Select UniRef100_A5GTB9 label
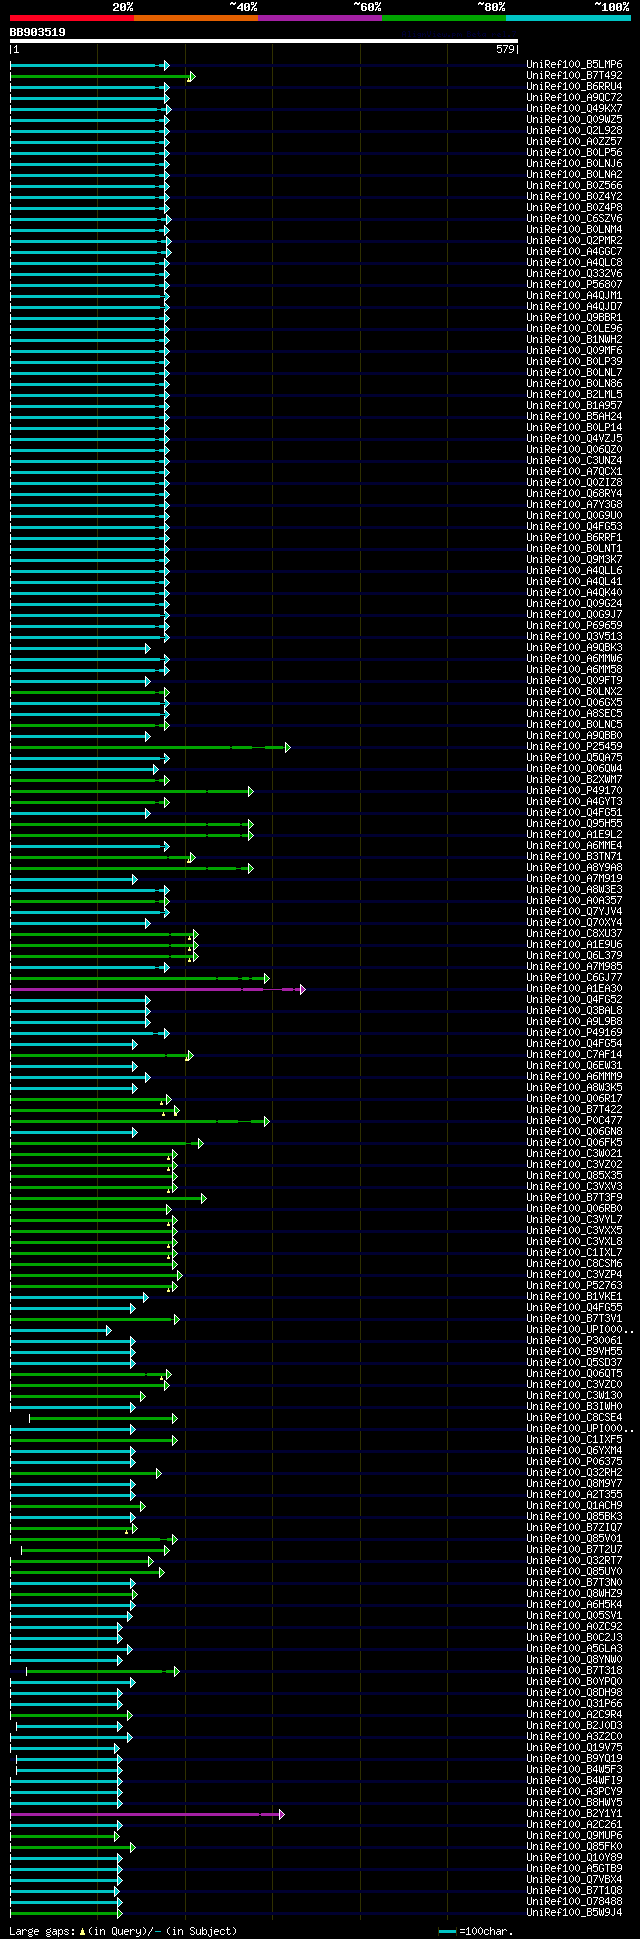 pyautogui.click(x=574, y=1869)
